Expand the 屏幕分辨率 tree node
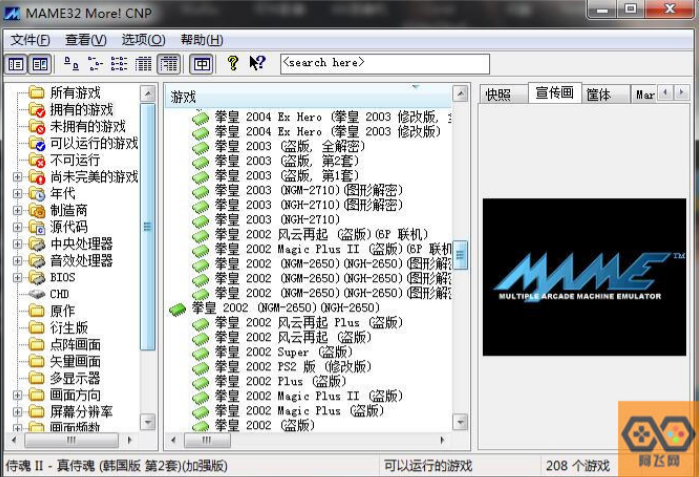This screenshot has width=699, height=477. [x=17, y=412]
